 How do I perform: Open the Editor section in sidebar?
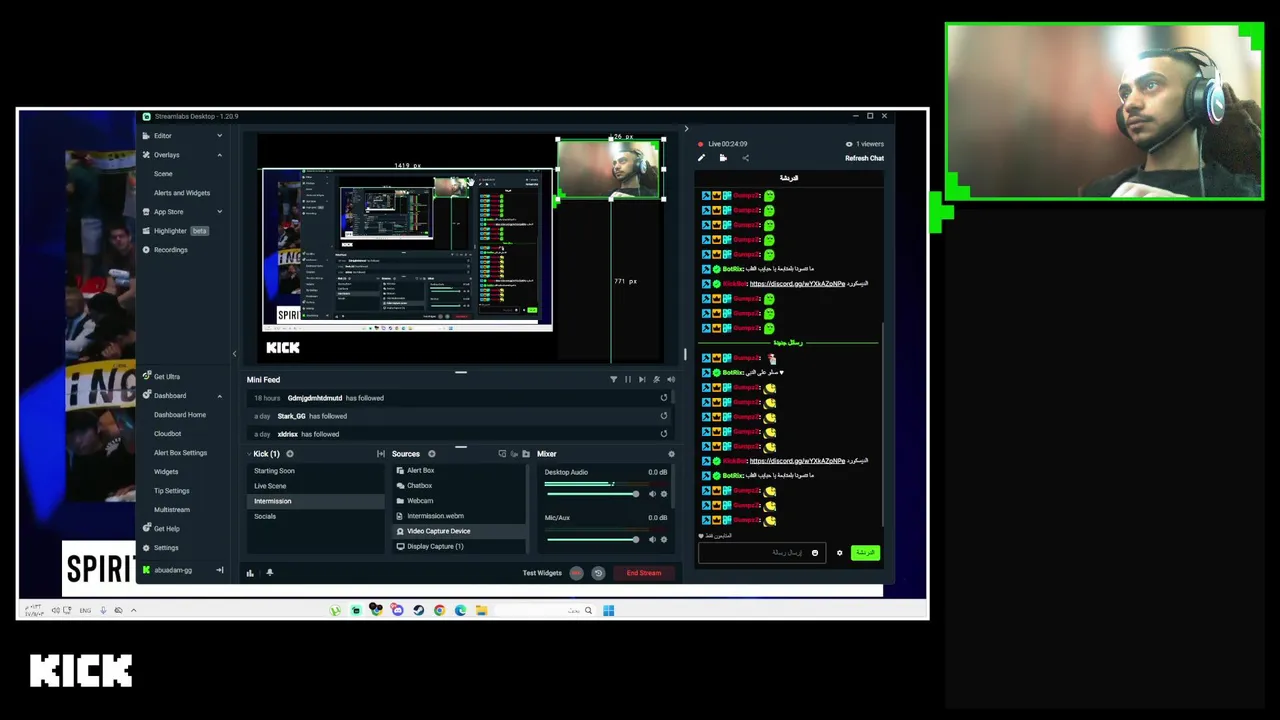click(162, 136)
